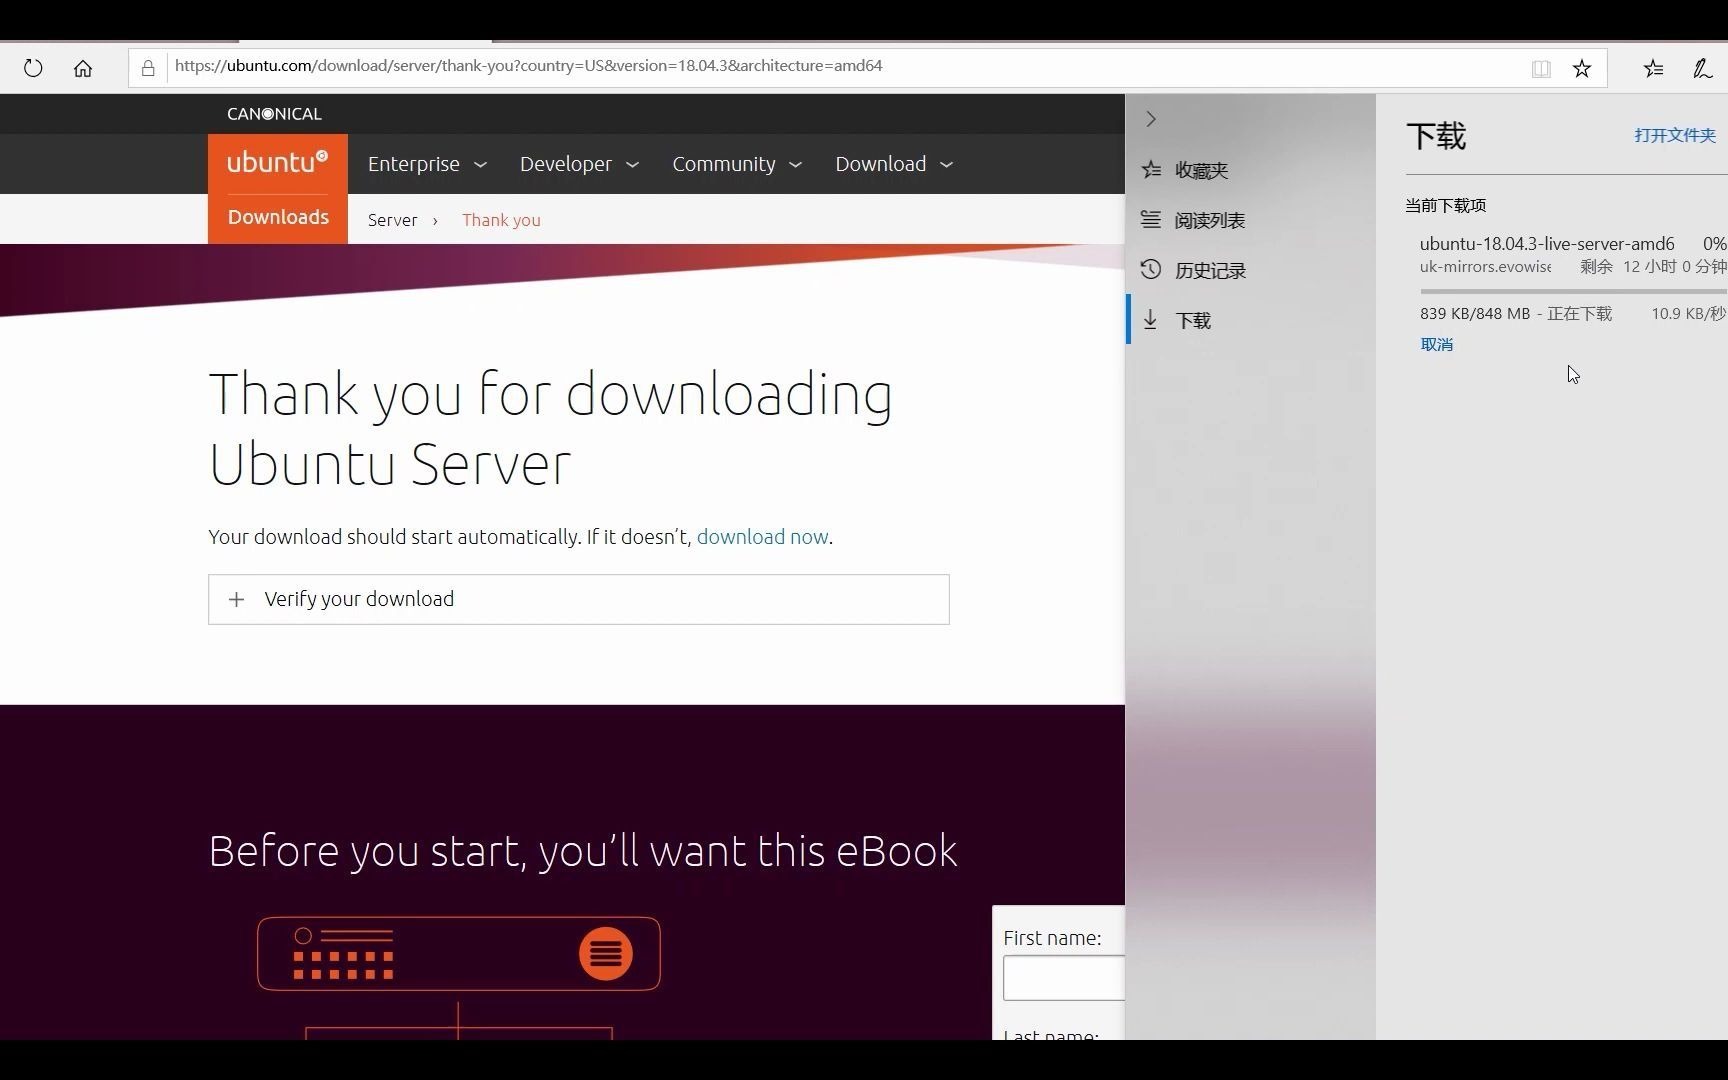Click the padlock site security icon
Viewport: 1728px width, 1080px height.
click(148, 68)
